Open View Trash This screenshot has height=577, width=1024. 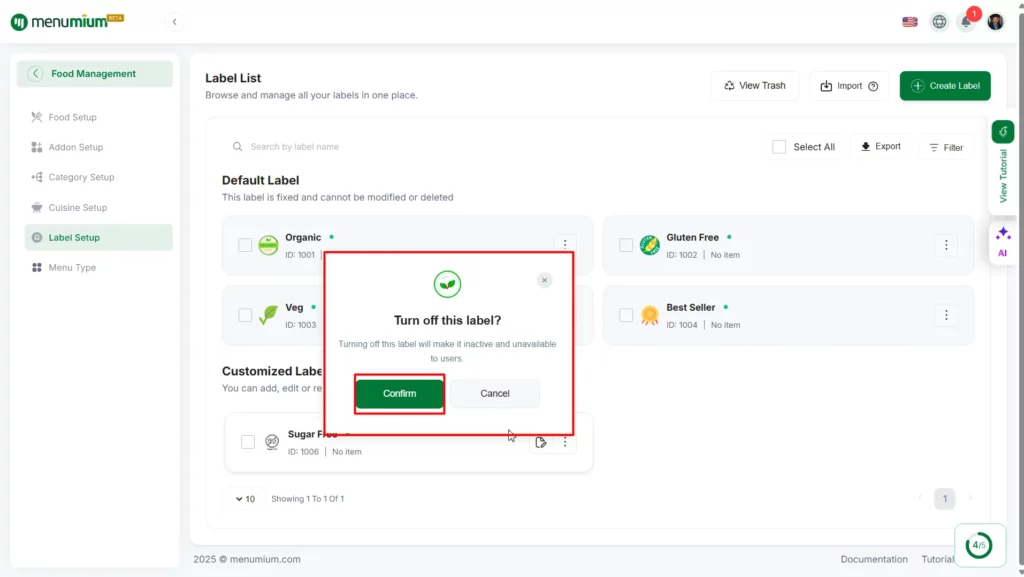[754, 86]
